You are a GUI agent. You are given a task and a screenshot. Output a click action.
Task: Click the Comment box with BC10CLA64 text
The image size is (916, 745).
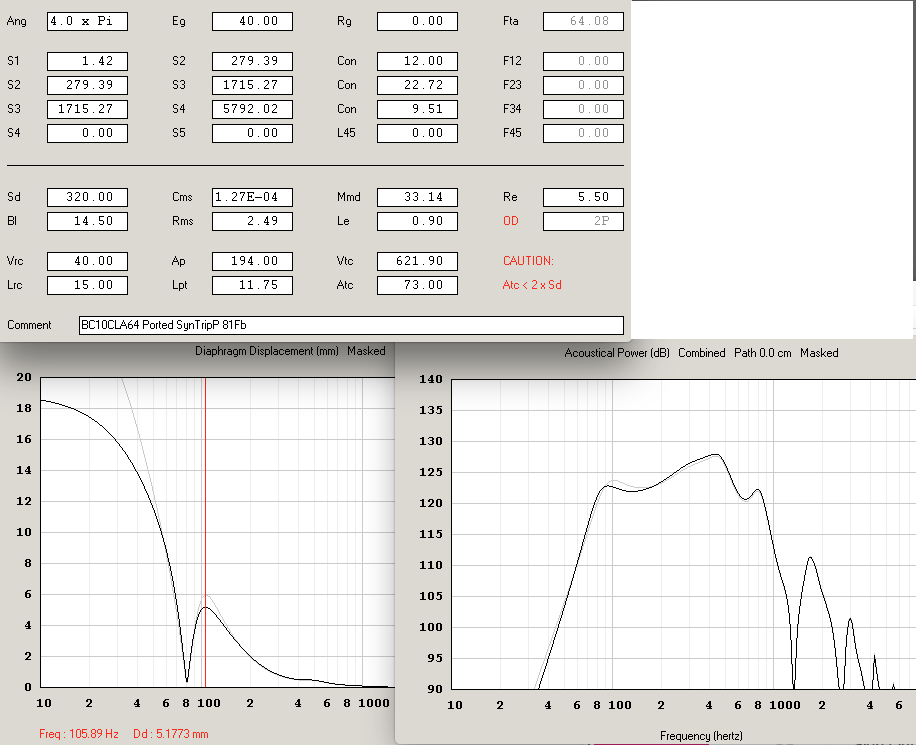point(351,325)
